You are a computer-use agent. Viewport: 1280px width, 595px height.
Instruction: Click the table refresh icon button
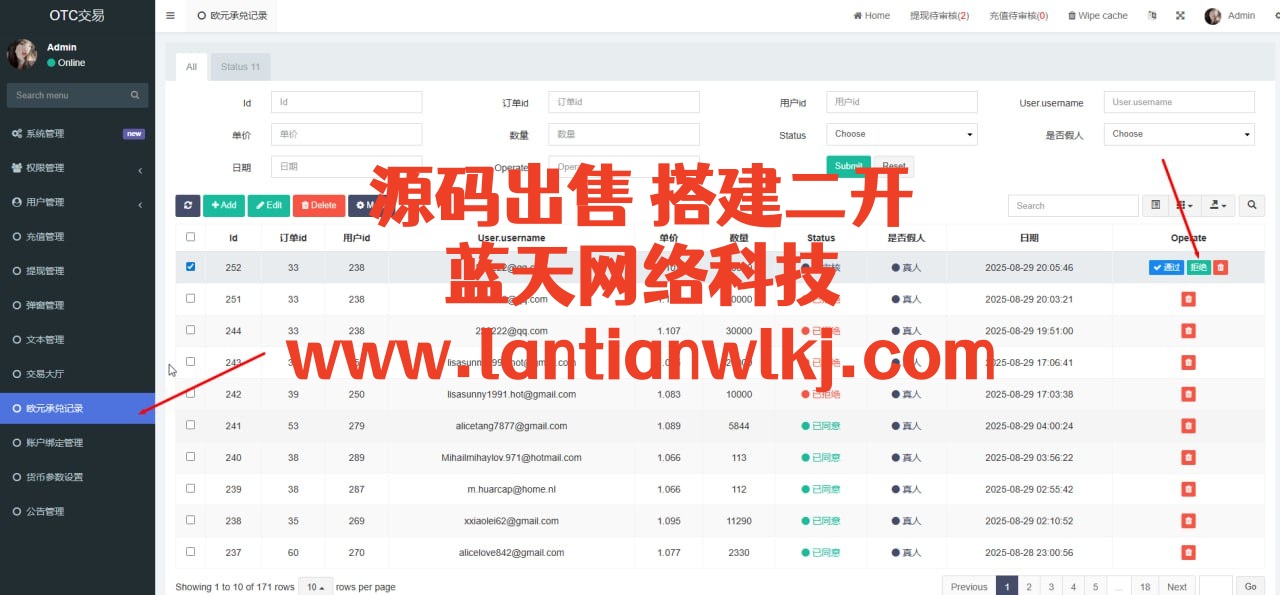187,205
